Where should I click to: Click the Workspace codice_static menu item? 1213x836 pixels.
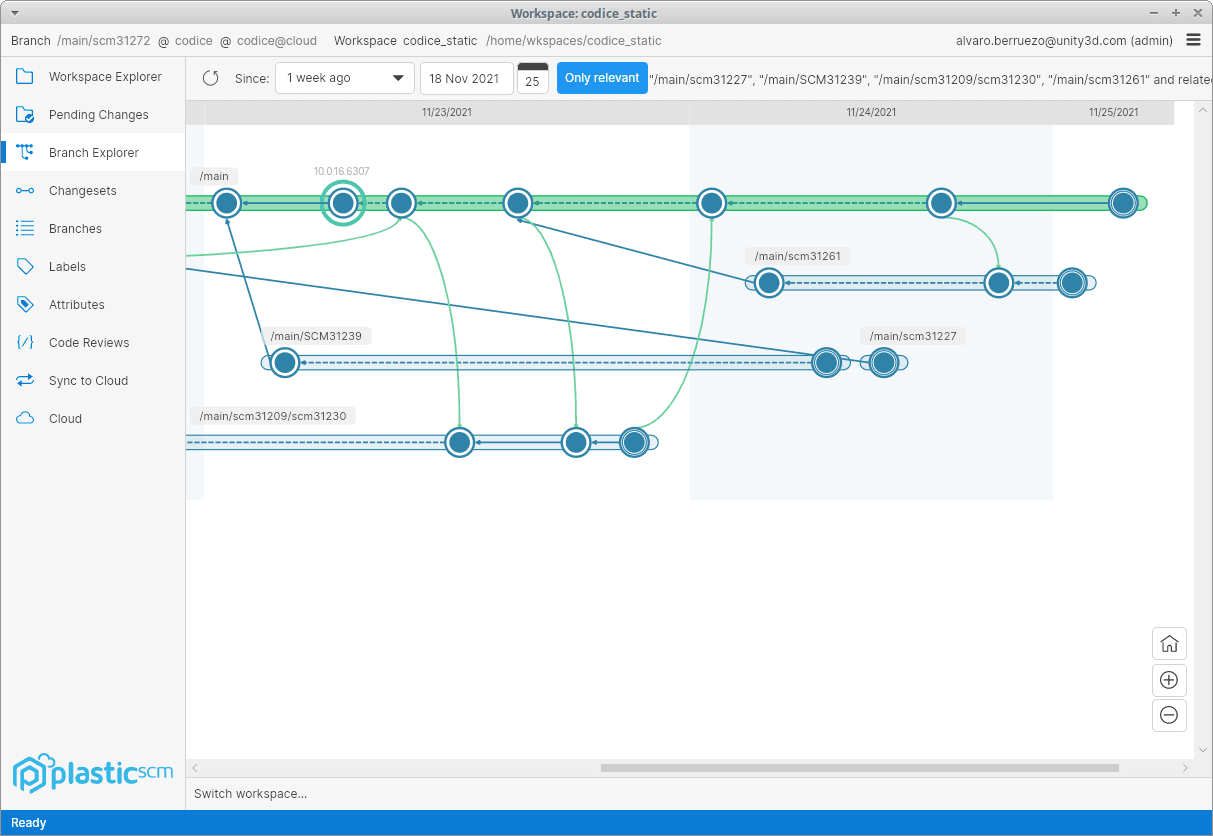[440, 41]
